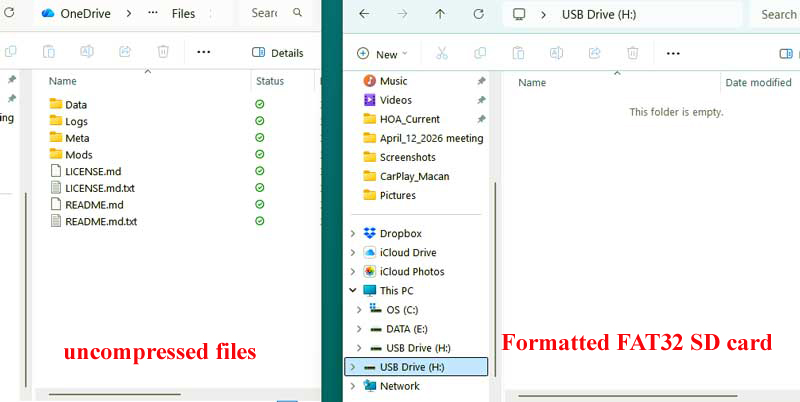Image resolution: width=800 pixels, height=402 pixels.
Task: Click the Search box in USB Drive window
Action: [x=778, y=14]
